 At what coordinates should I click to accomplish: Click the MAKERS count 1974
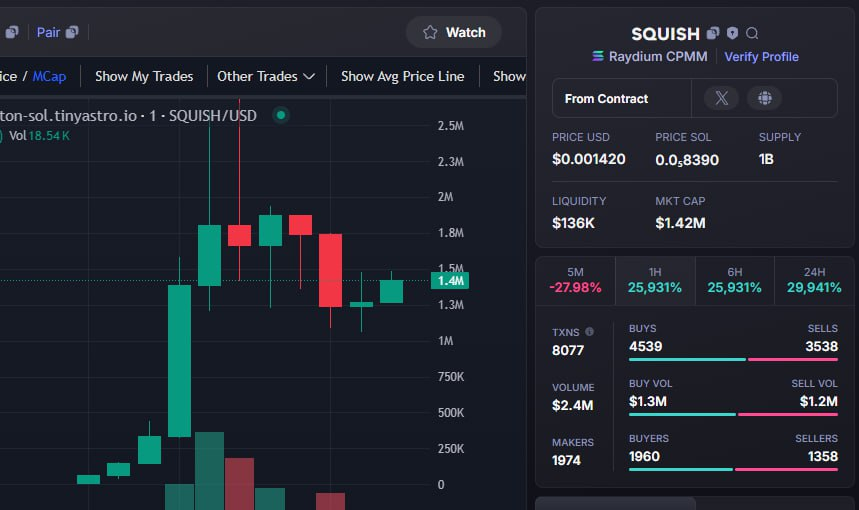coord(566,460)
